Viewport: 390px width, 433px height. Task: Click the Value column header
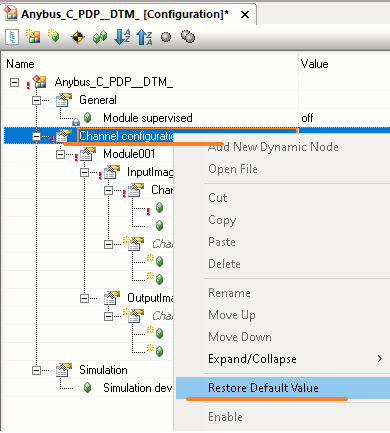coord(344,64)
